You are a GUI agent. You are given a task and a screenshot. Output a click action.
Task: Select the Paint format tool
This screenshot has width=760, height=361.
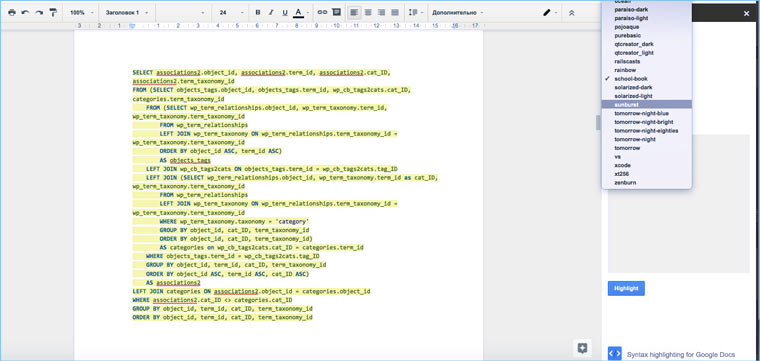53,13
